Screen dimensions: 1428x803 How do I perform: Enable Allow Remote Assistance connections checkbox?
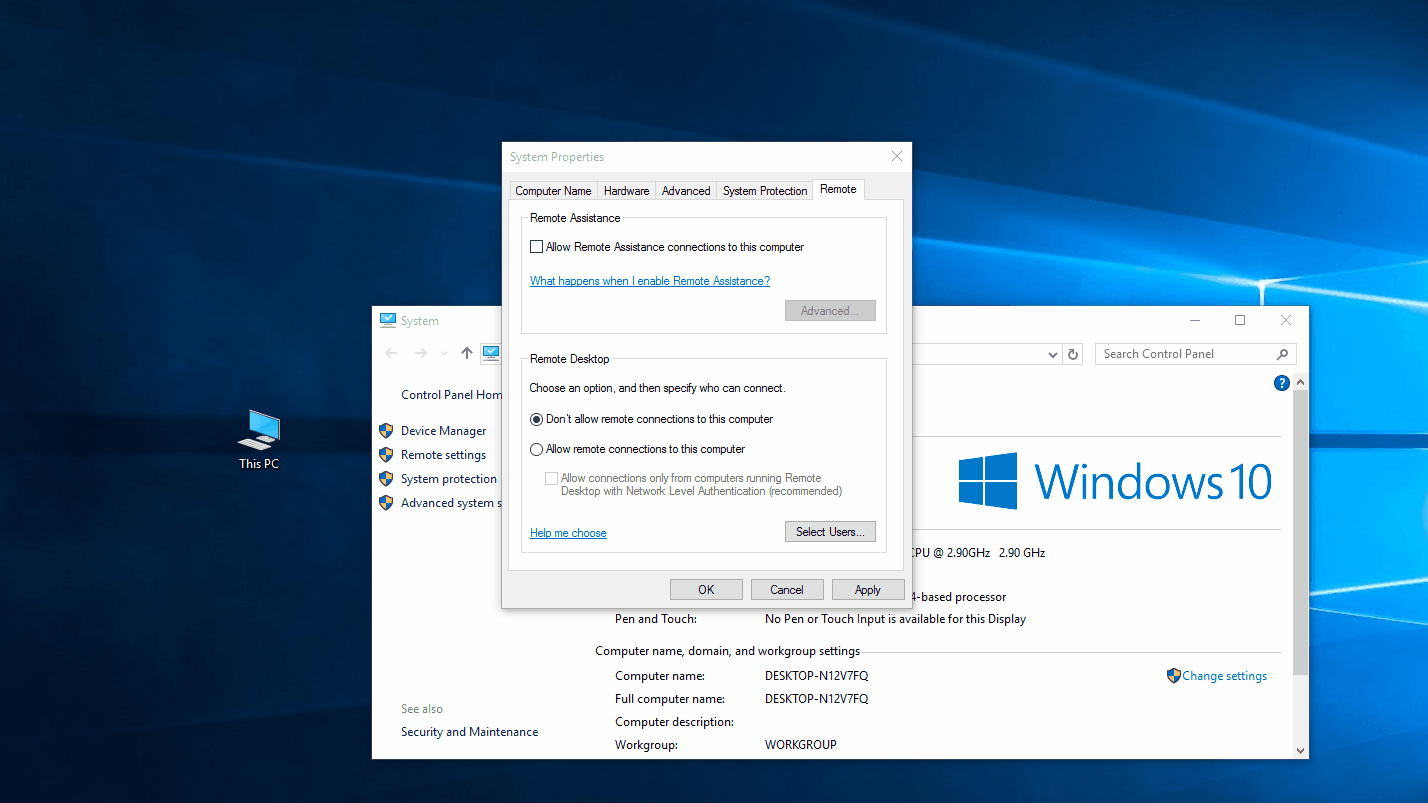tap(536, 247)
